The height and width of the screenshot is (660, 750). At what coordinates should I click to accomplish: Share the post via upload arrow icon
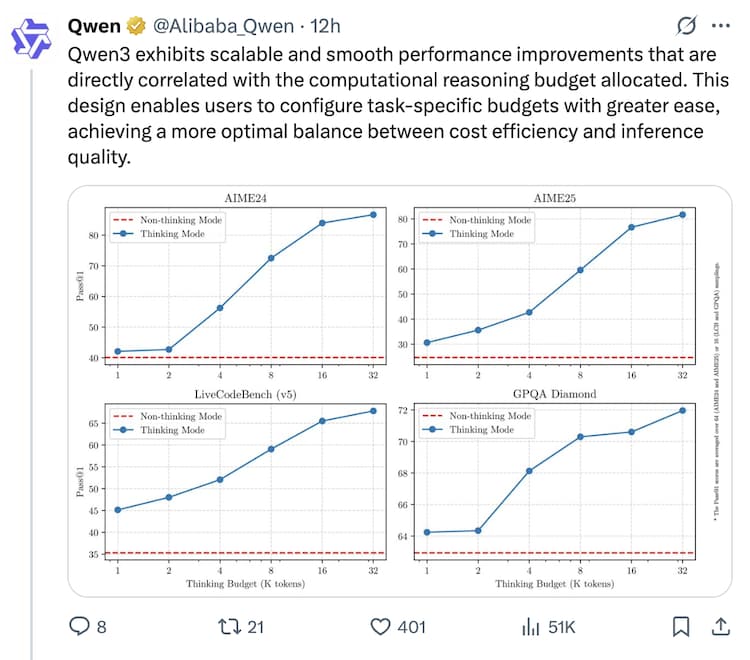(x=718, y=627)
